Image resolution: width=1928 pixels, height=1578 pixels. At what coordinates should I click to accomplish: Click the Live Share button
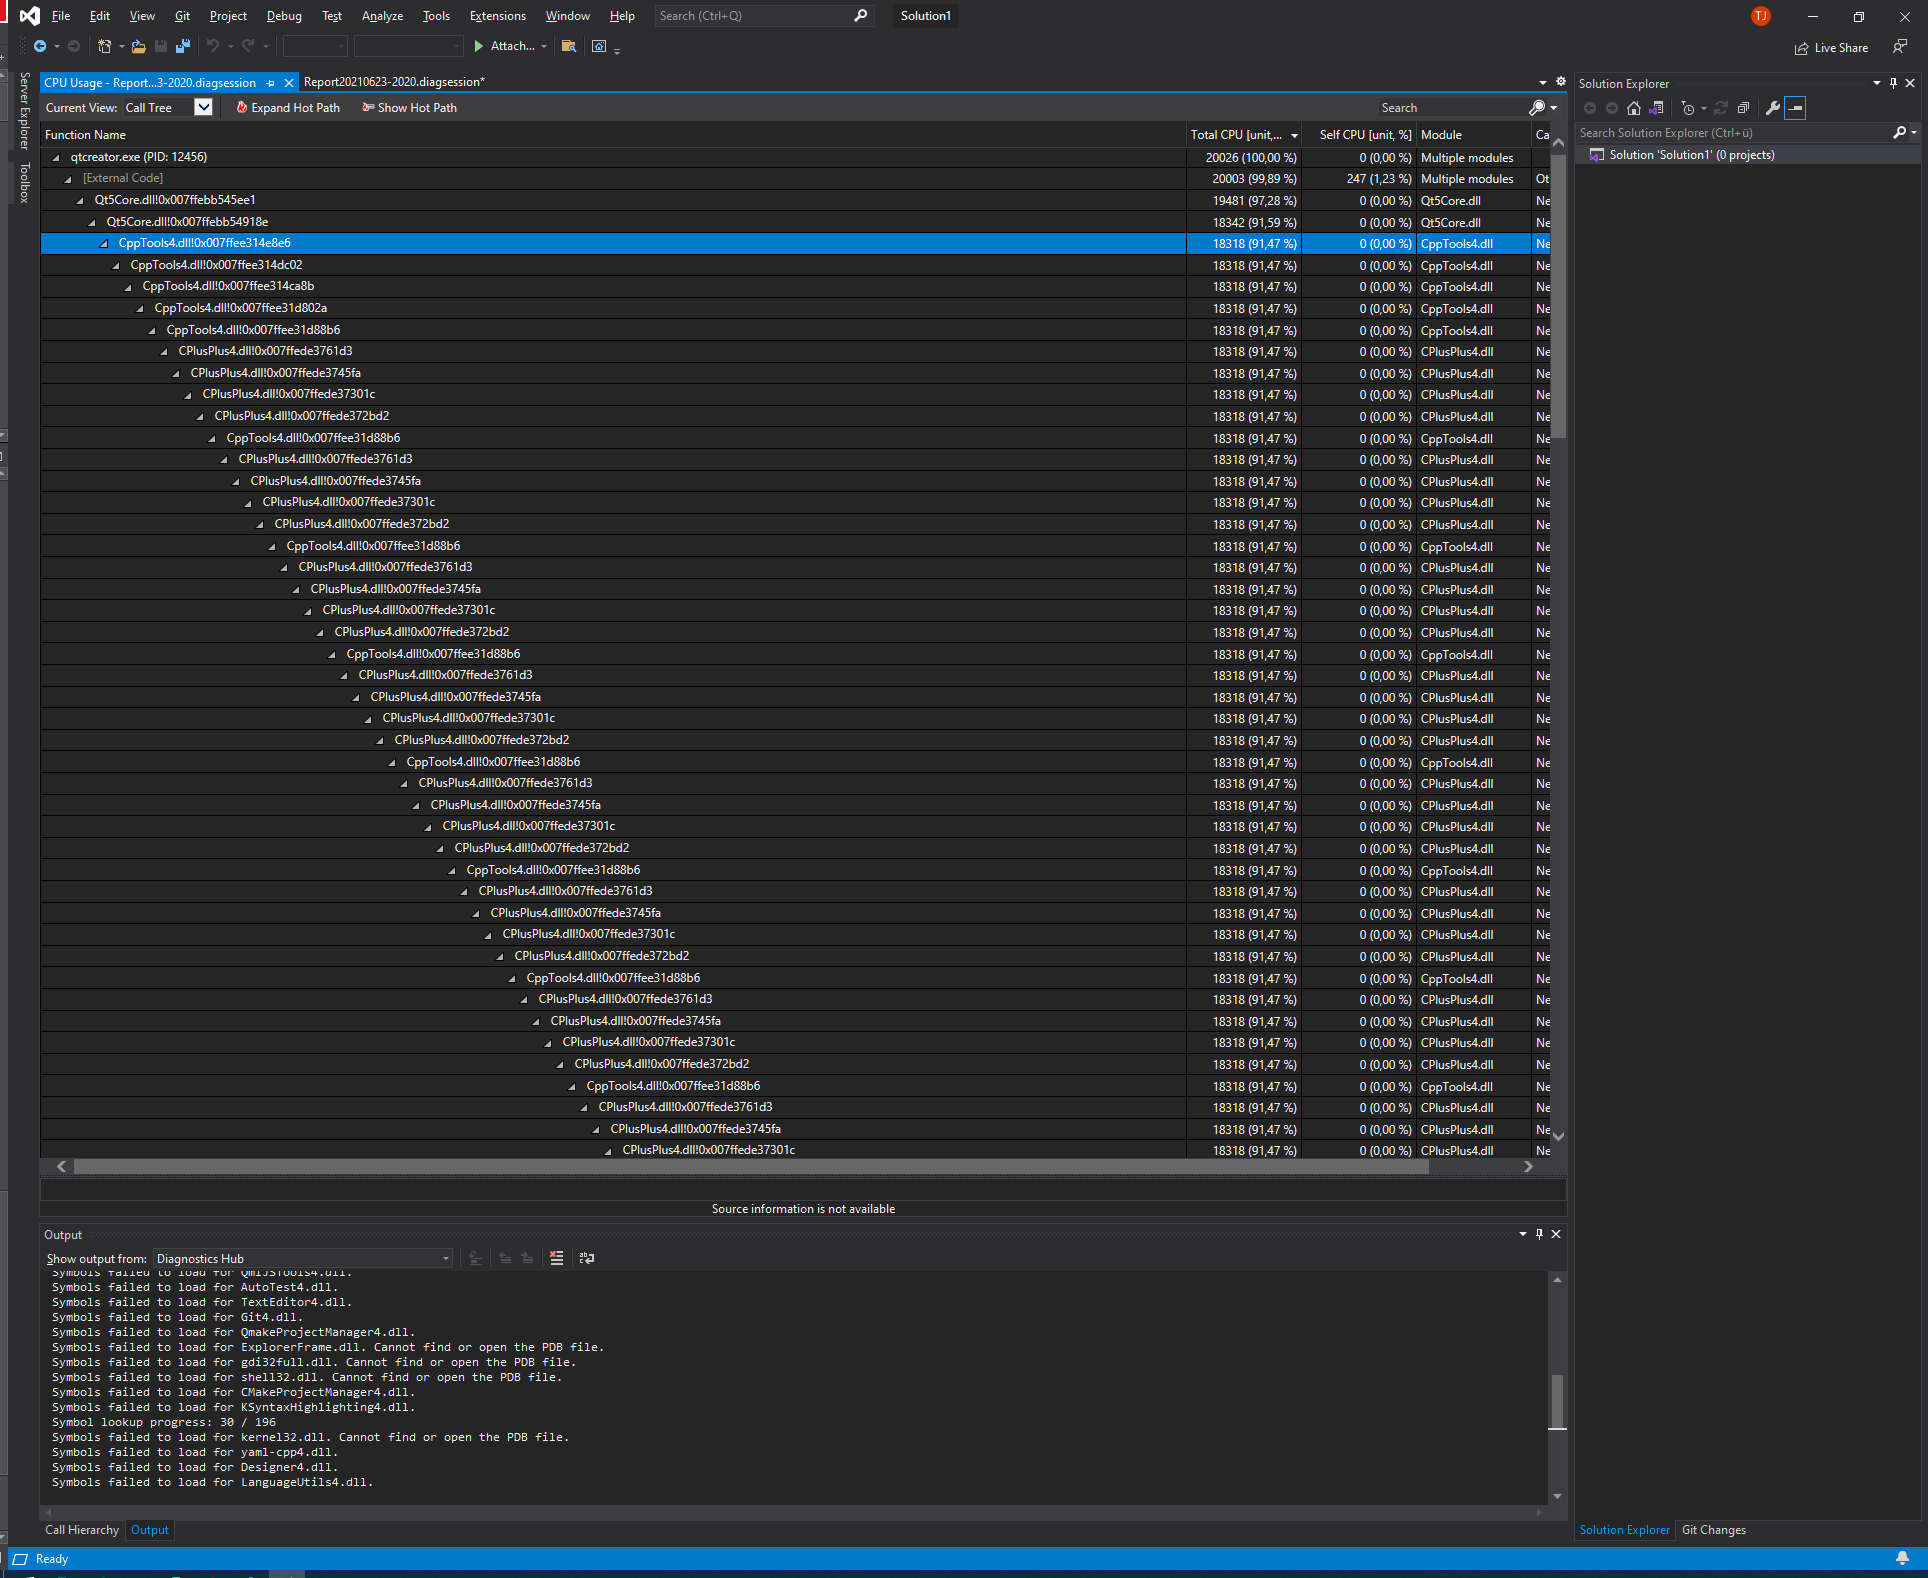(x=1831, y=47)
